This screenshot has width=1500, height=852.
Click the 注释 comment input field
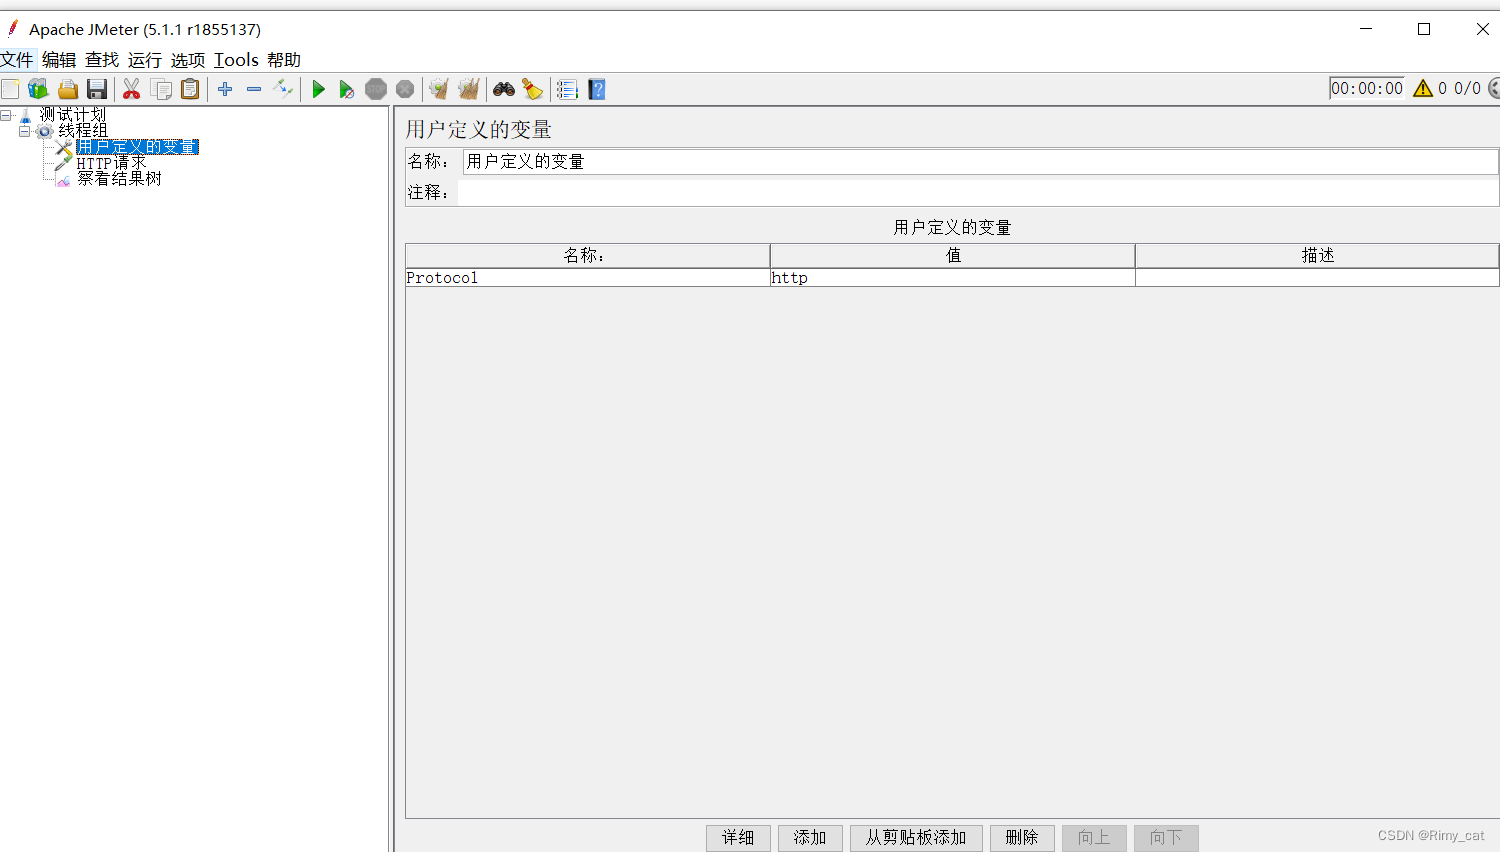(x=977, y=193)
